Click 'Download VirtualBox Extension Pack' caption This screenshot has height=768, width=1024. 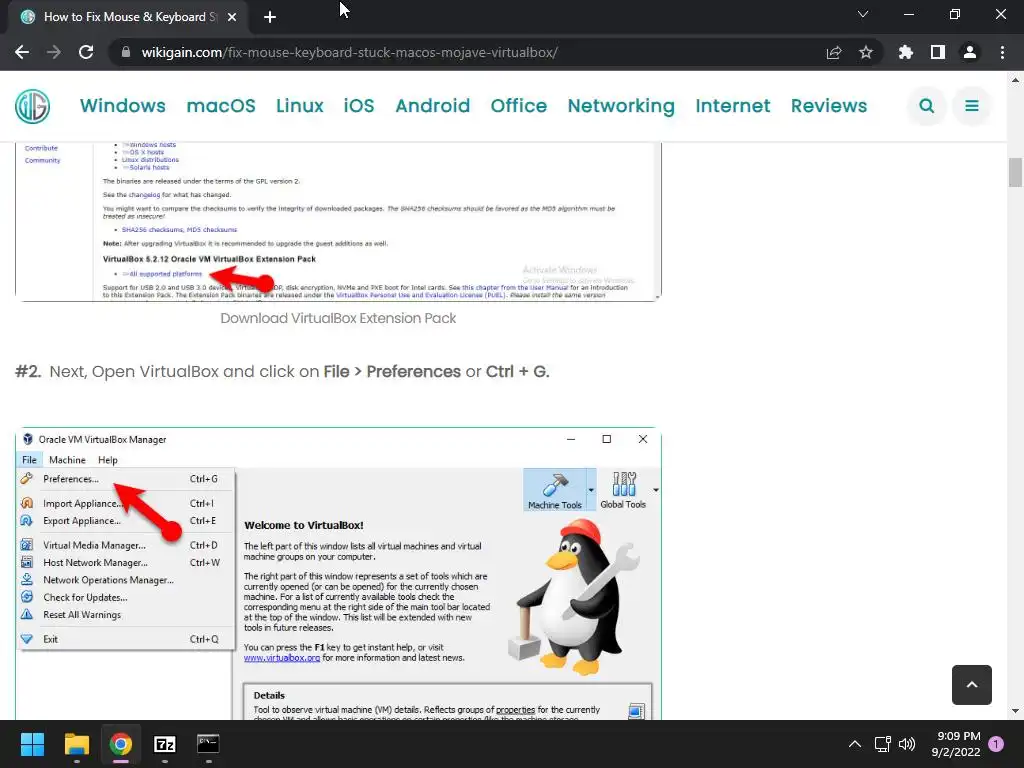[x=338, y=318]
